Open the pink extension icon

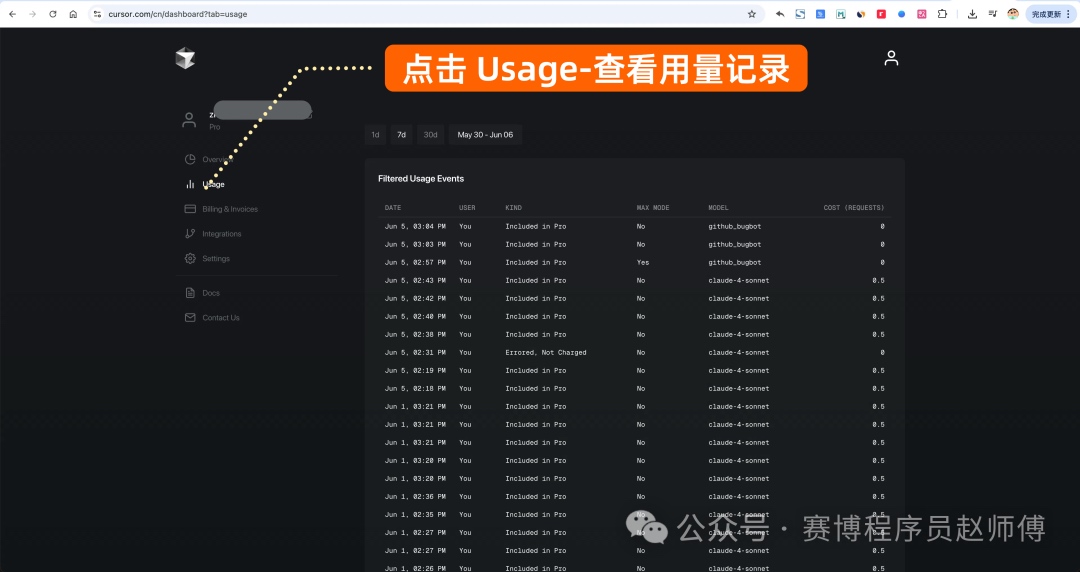tap(922, 14)
